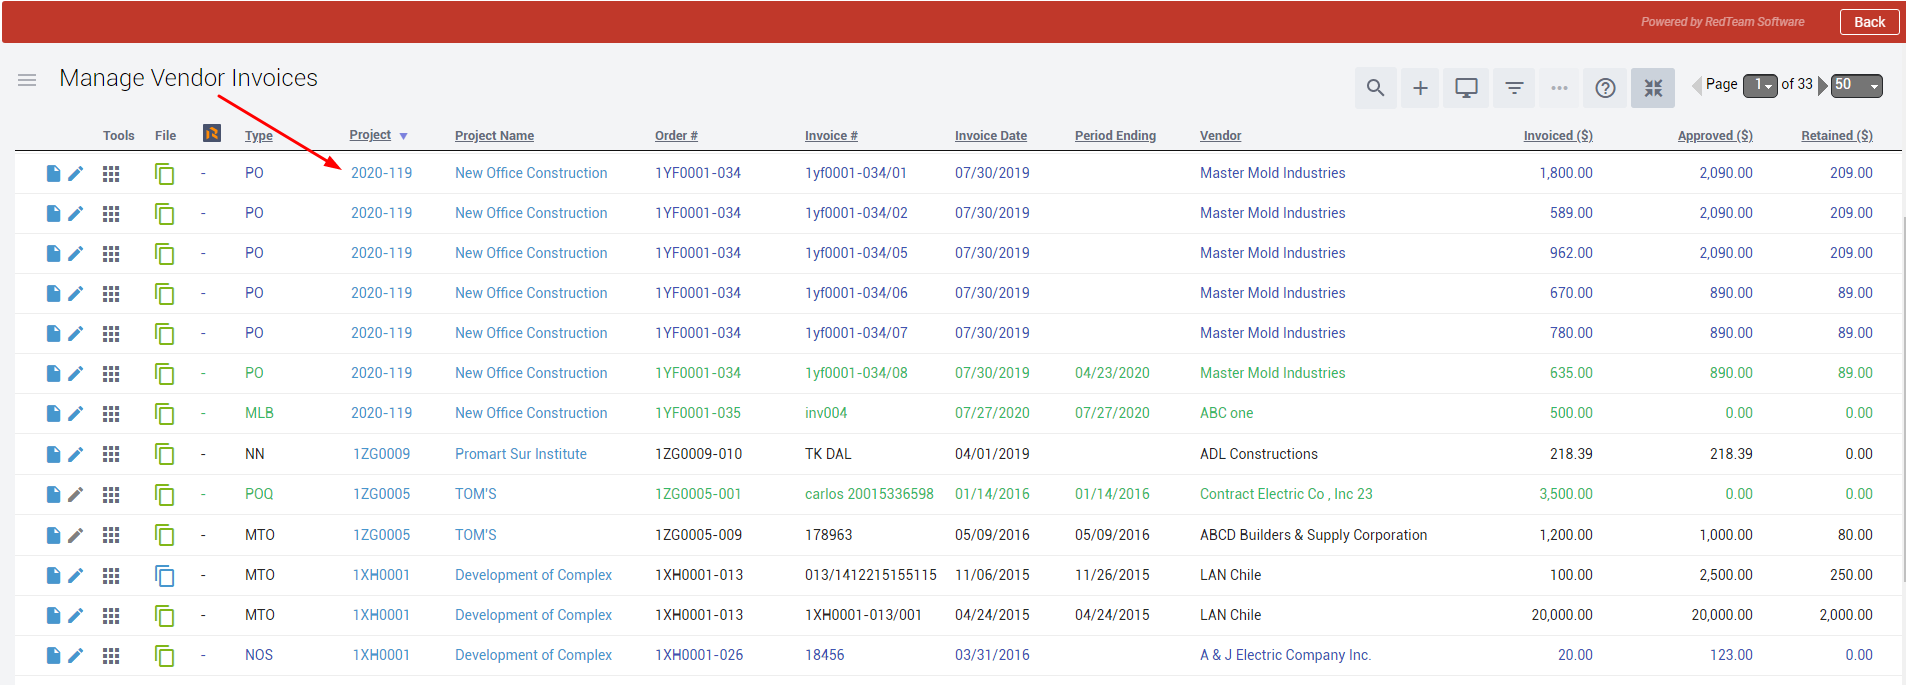Toggle the collapse view button in the toolbar
This screenshot has height=685, width=1906.
coord(1652,88)
